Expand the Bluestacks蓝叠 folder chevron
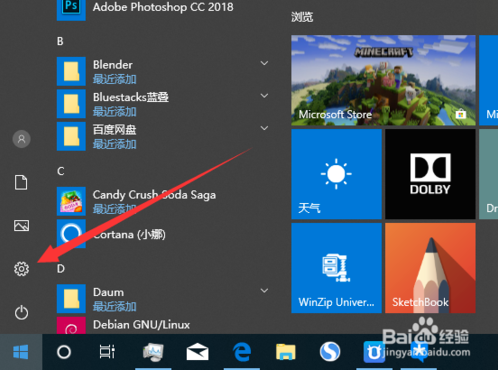 tap(264, 96)
